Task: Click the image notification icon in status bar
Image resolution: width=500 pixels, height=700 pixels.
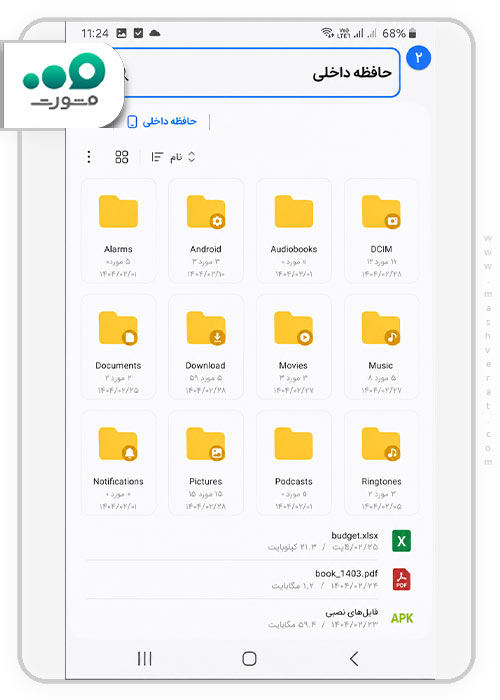Action: coord(121,33)
